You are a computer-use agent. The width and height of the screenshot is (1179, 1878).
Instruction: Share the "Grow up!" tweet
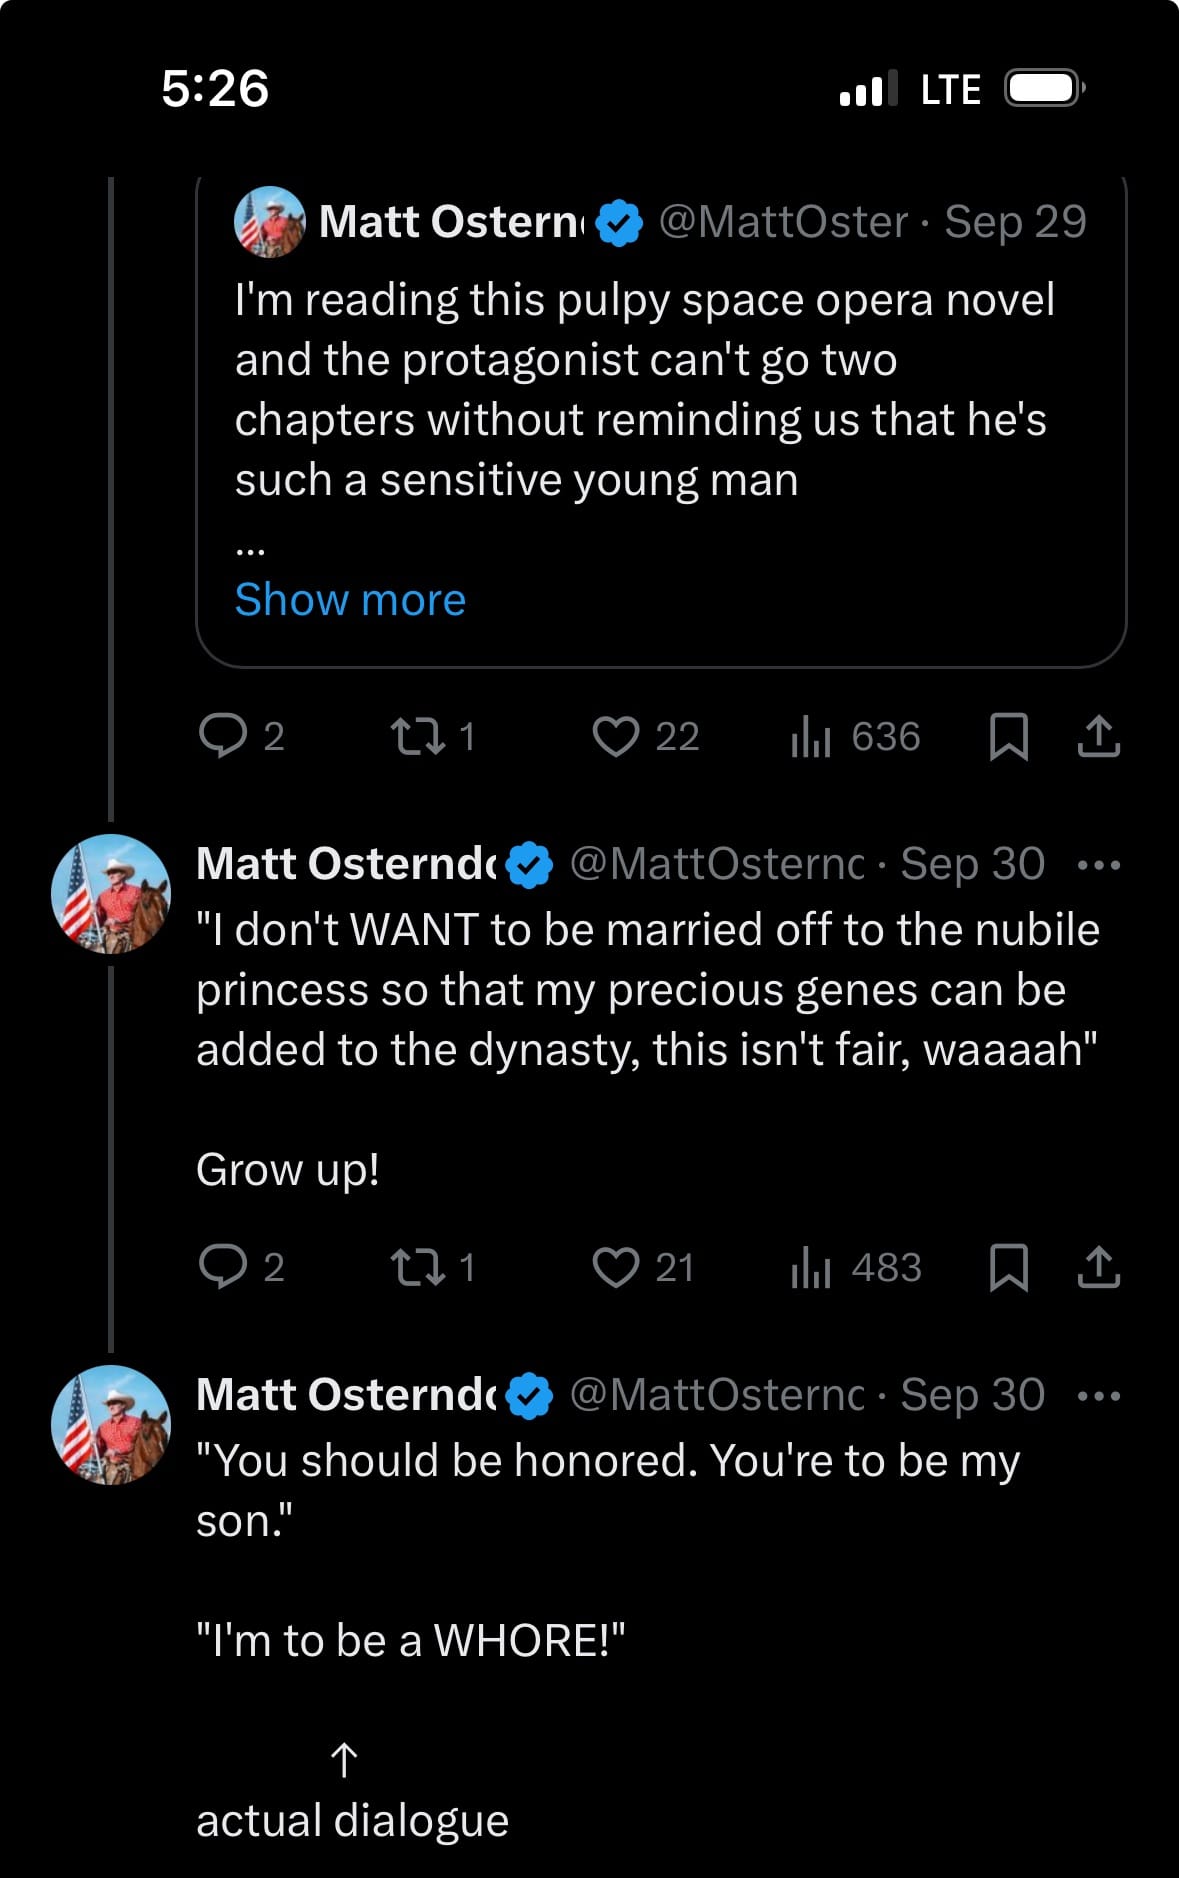[1098, 1267]
